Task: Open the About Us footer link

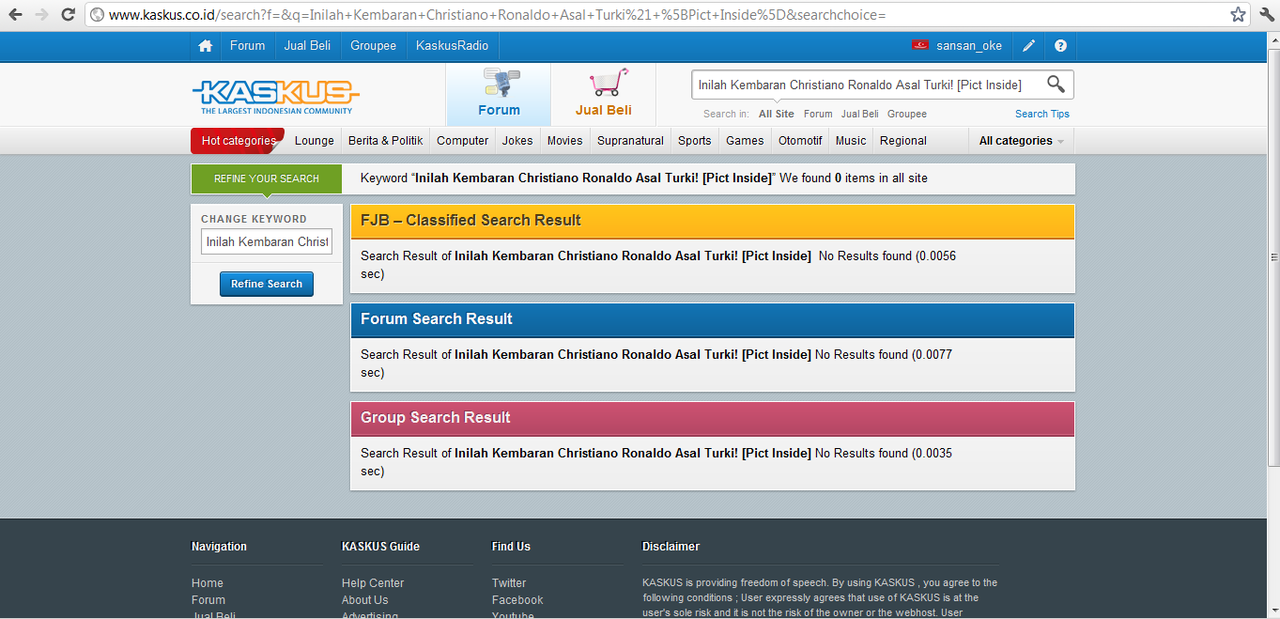Action: pos(364,600)
